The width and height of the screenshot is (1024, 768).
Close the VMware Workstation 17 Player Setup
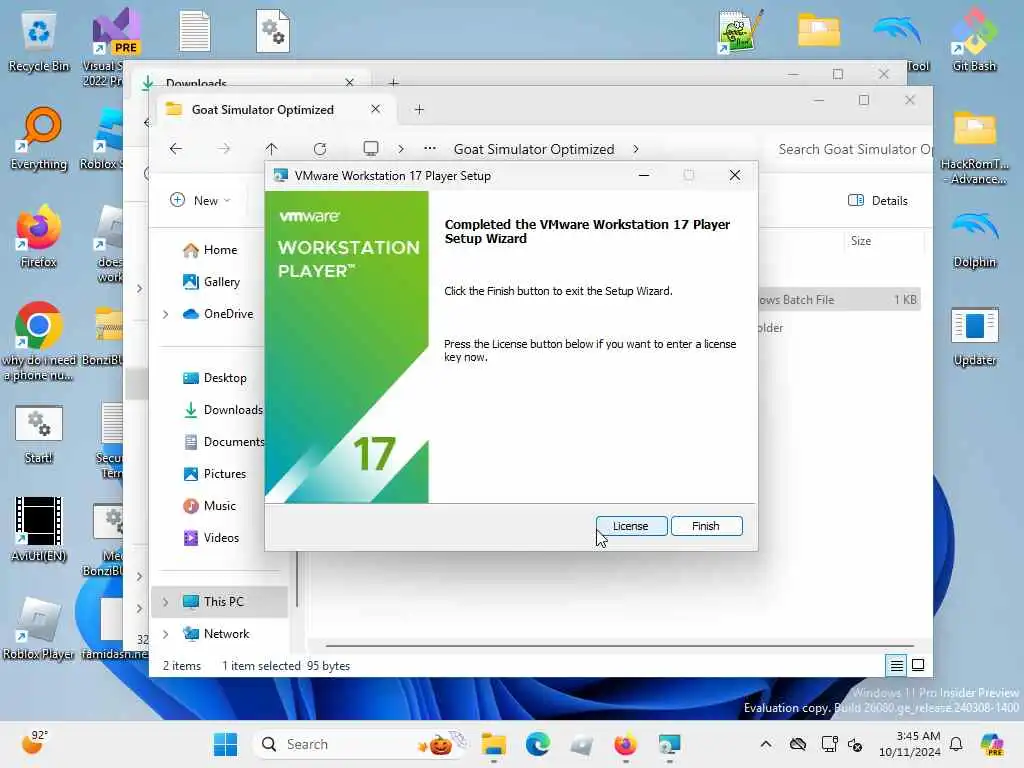coord(735,176)
